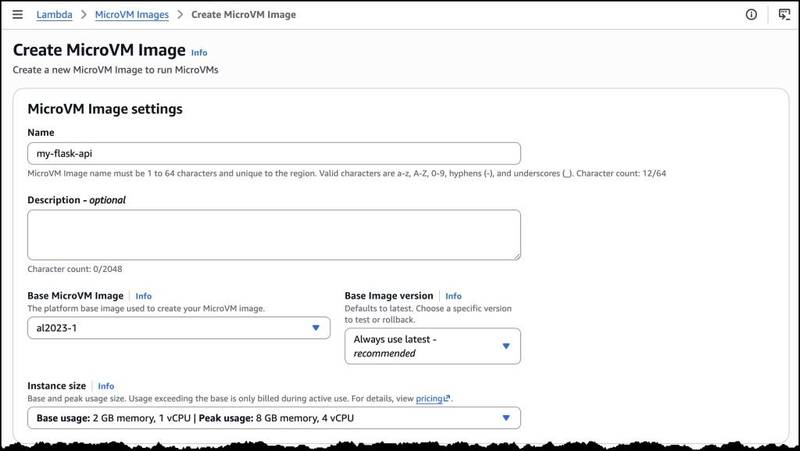Open the CloudShell icon in top bar
800x451 pixels.
tap(784, 14)
